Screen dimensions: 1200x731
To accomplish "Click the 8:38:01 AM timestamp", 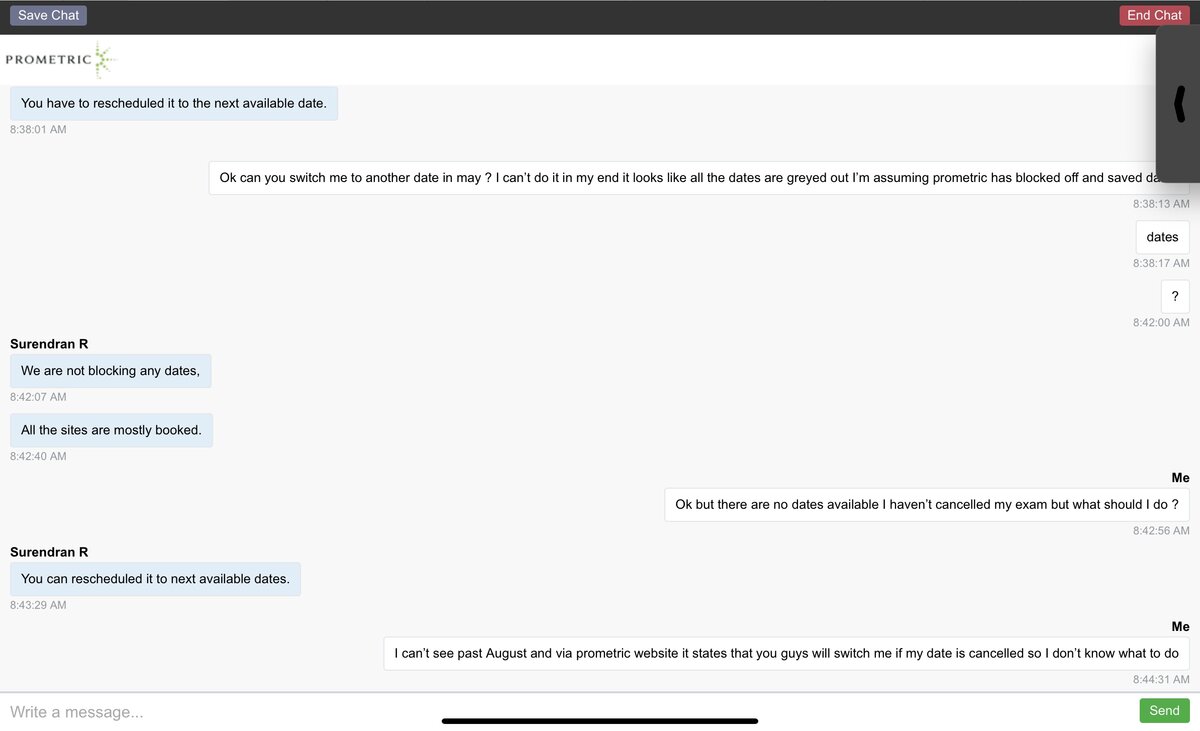I will click(38, 129).
